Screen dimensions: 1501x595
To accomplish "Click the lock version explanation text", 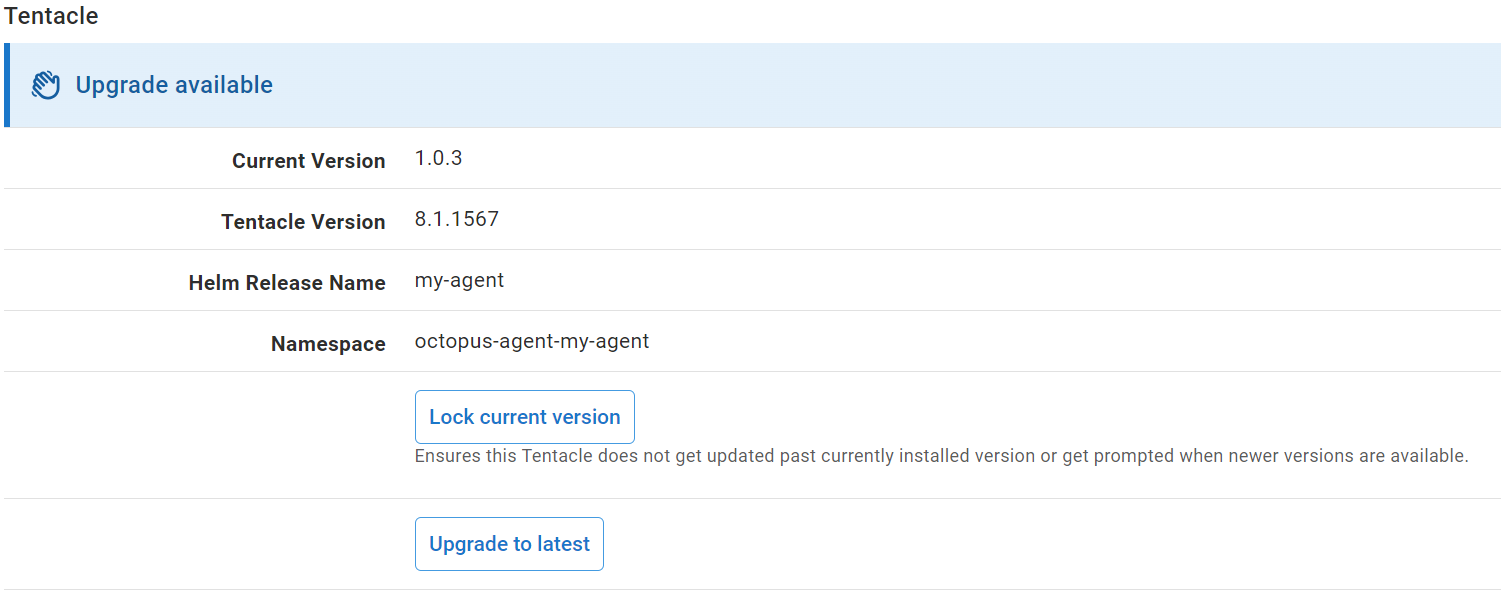I will 940,455.
